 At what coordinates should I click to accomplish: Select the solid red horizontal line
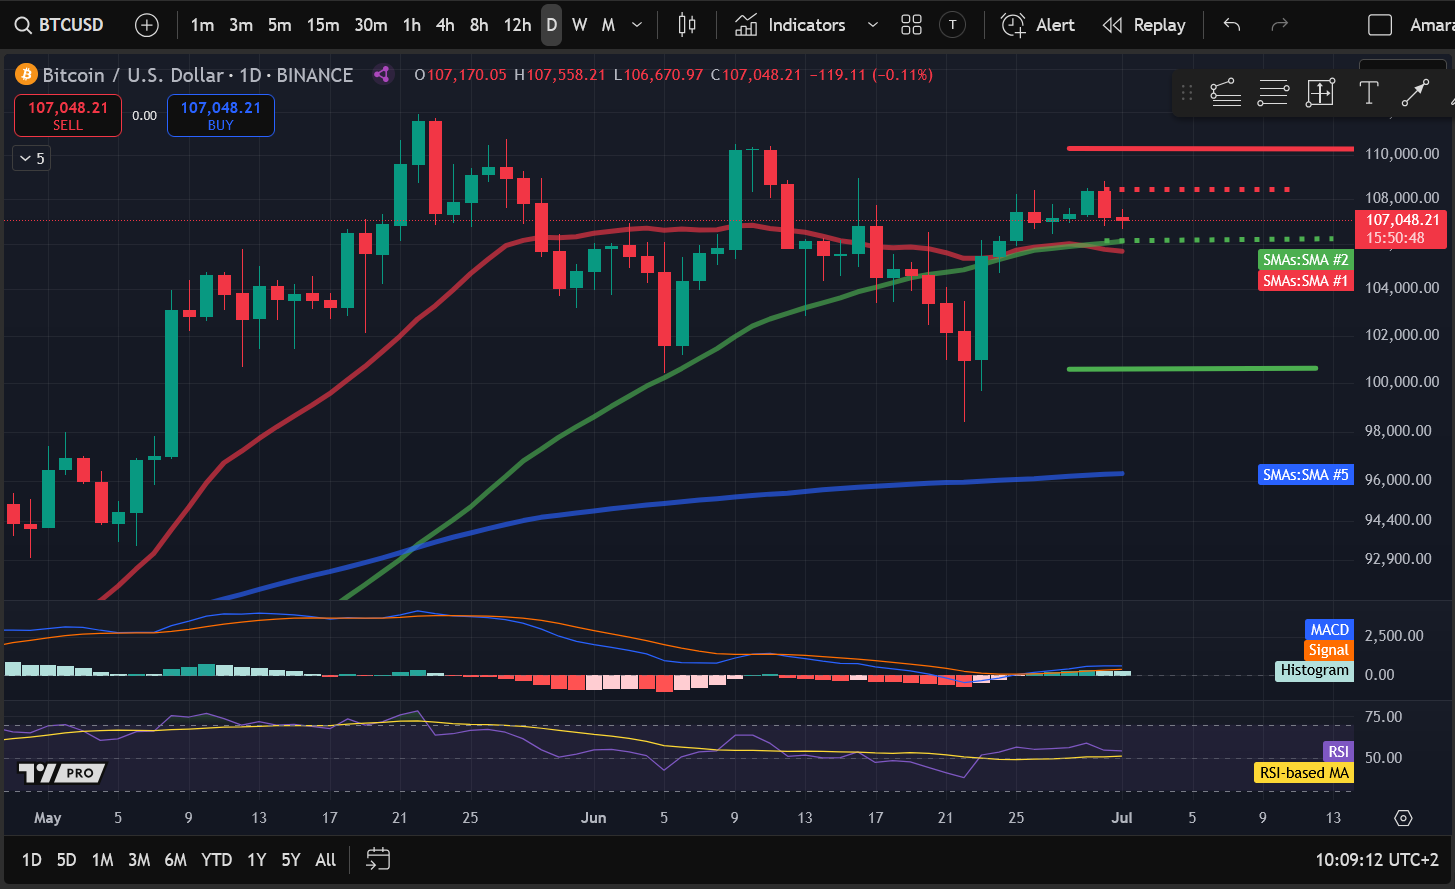(x=1210, y=149)
